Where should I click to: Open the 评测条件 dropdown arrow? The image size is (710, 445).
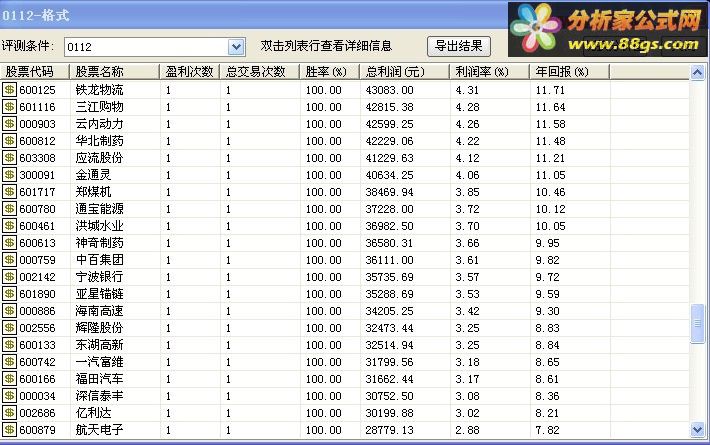236,47
